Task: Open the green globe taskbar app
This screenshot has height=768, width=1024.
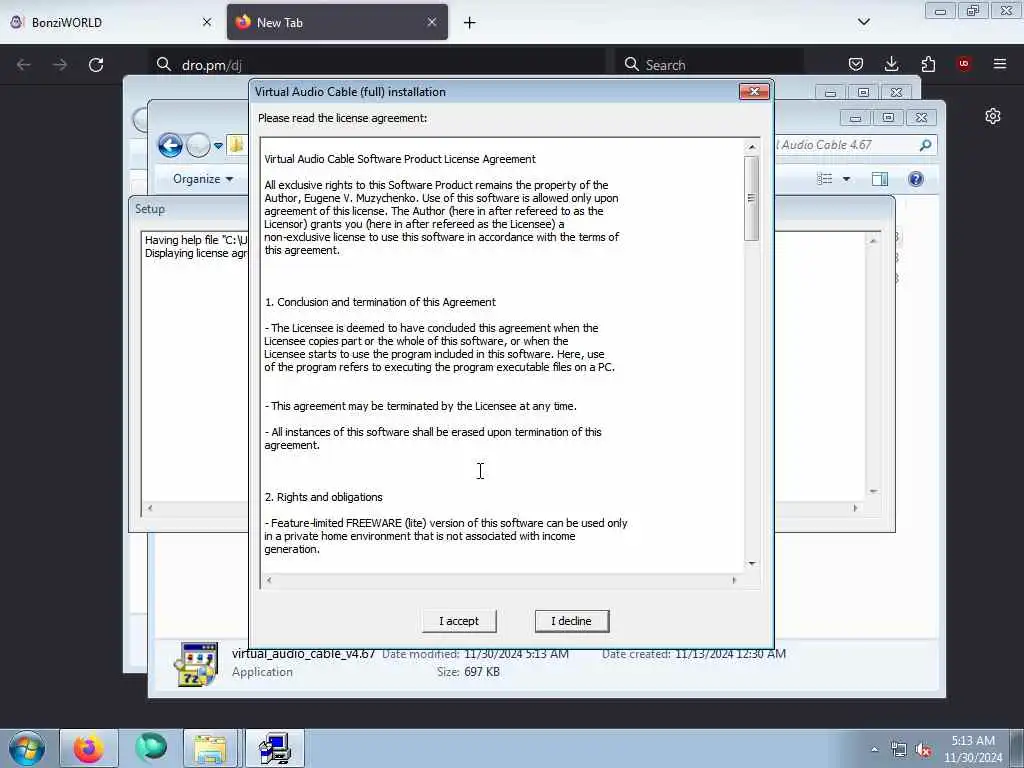Action: point(150,748)
